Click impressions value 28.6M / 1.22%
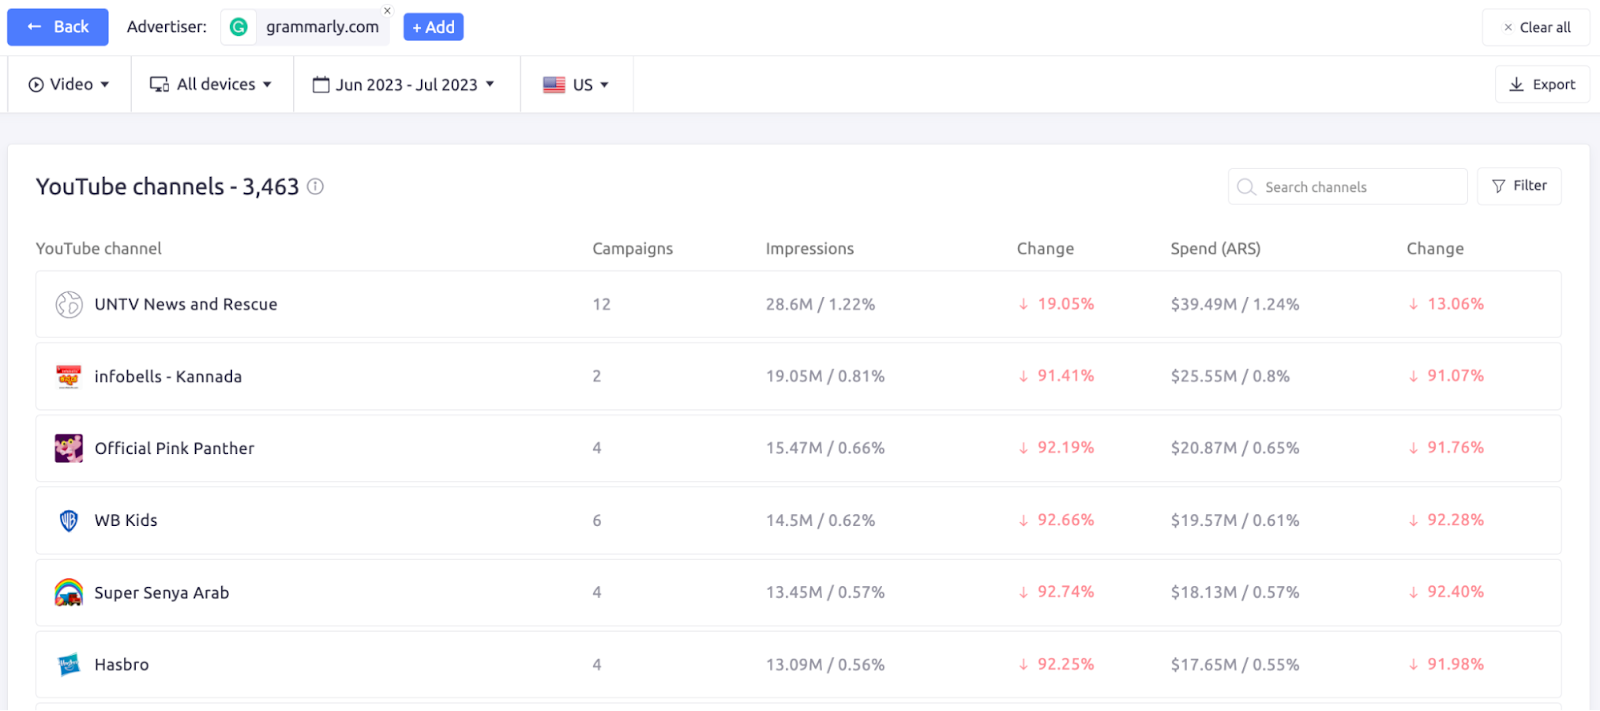The height and width of the screenshot is (711, 1600). (x=820, y=304)
